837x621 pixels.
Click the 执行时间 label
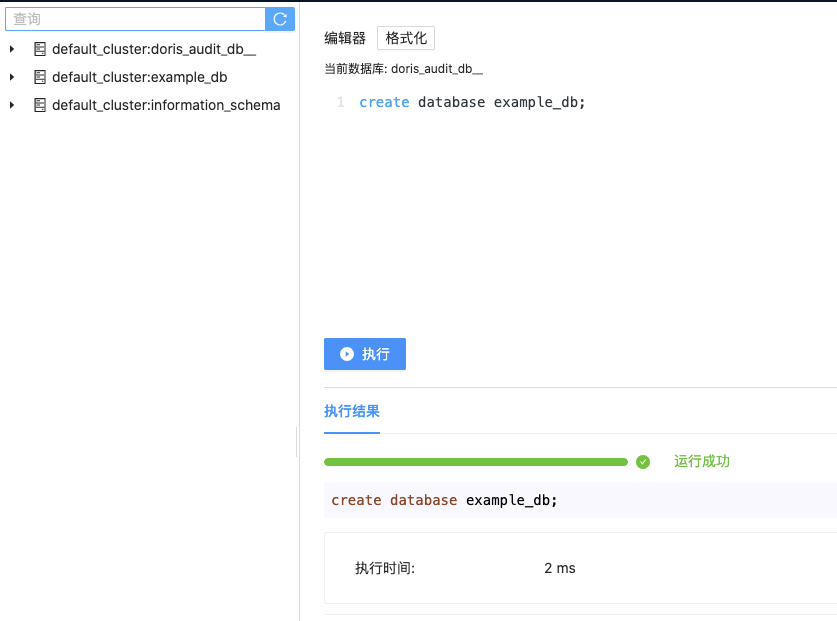pyautogui.click(x=385, y=568)
